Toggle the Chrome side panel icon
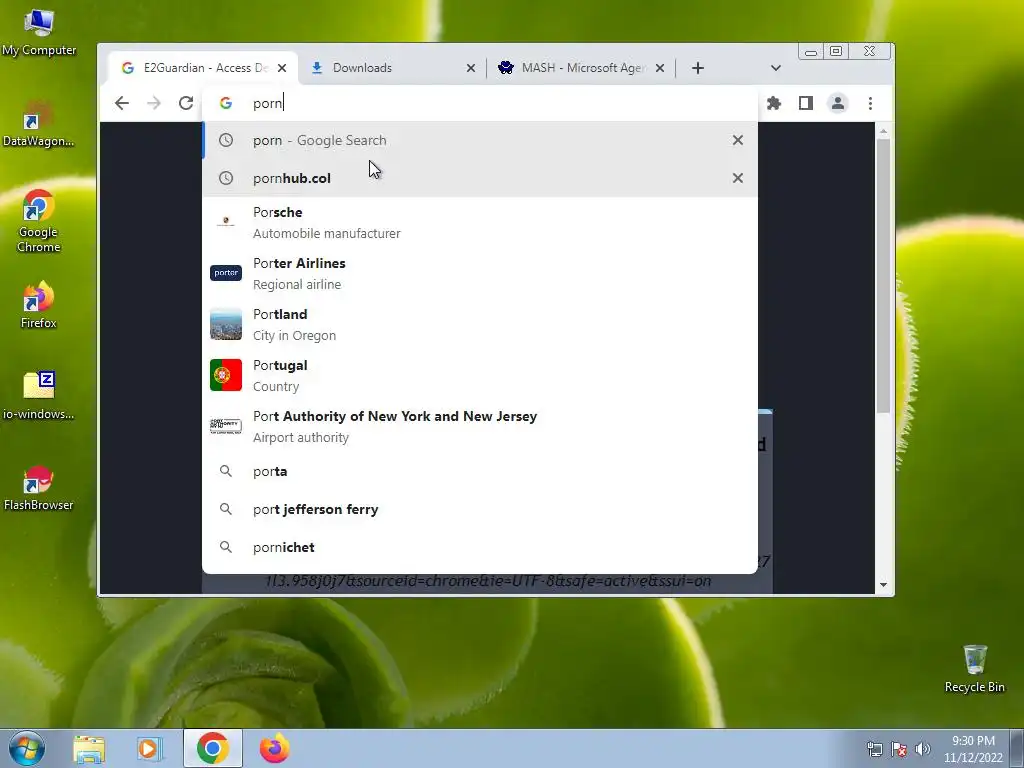 (x=806, y=103)
